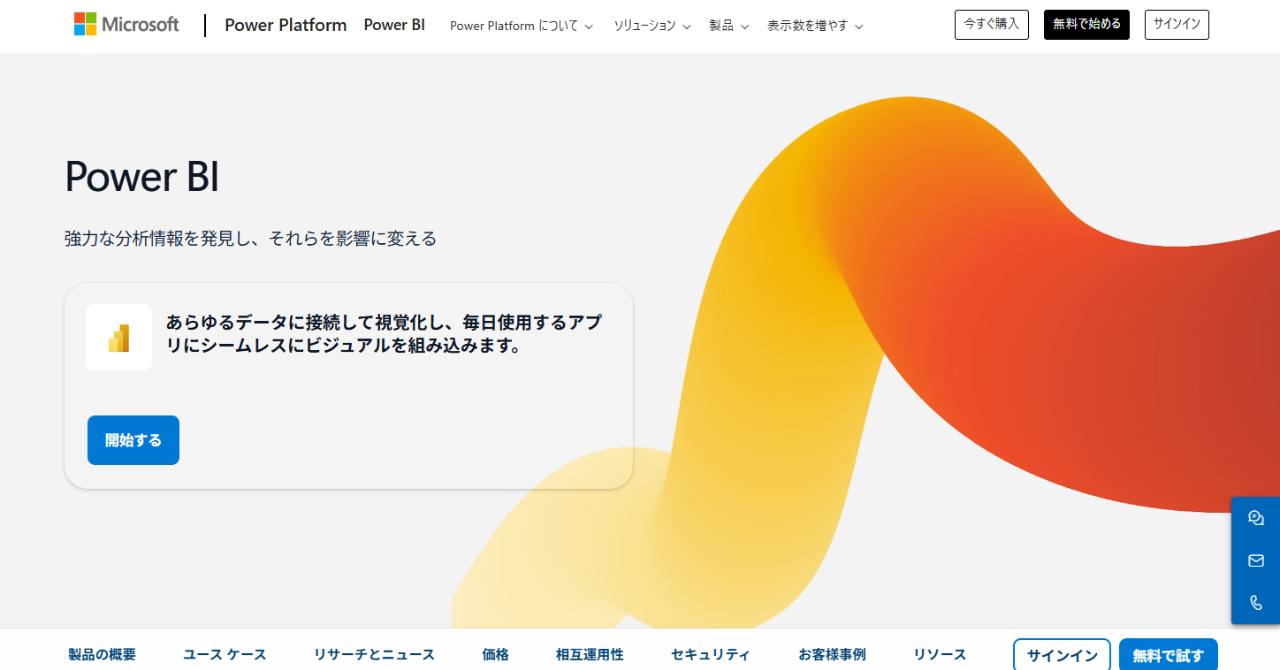Expand the 表示数を増やす menu

(815, 26)
